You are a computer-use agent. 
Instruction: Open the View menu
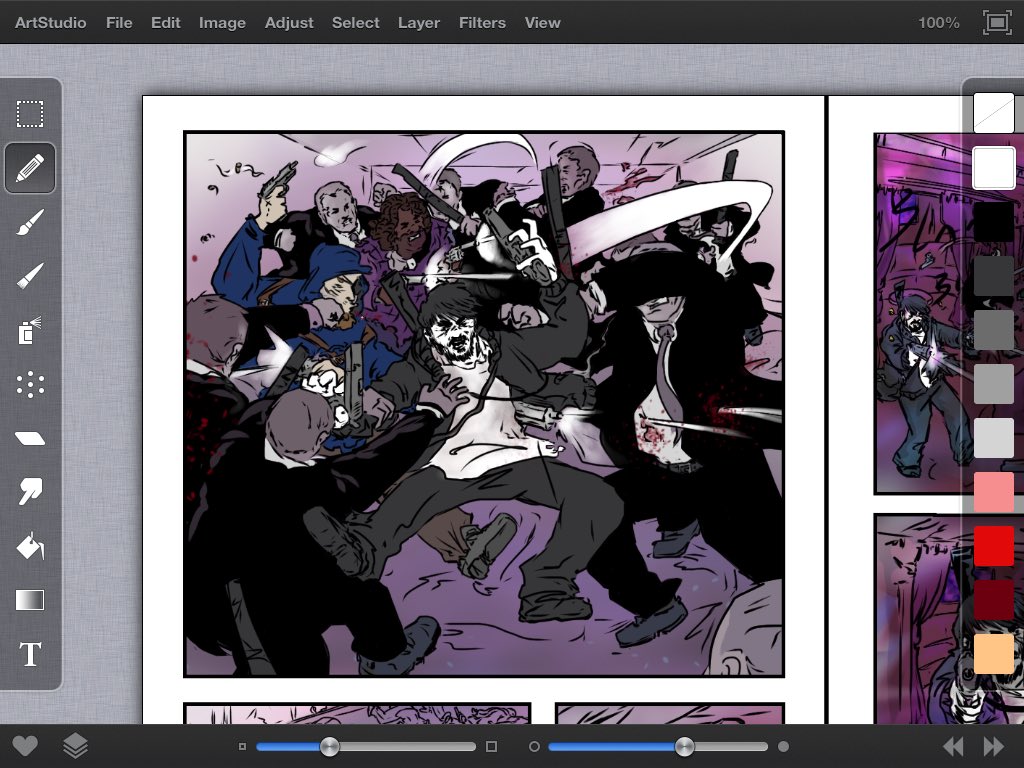542,23
